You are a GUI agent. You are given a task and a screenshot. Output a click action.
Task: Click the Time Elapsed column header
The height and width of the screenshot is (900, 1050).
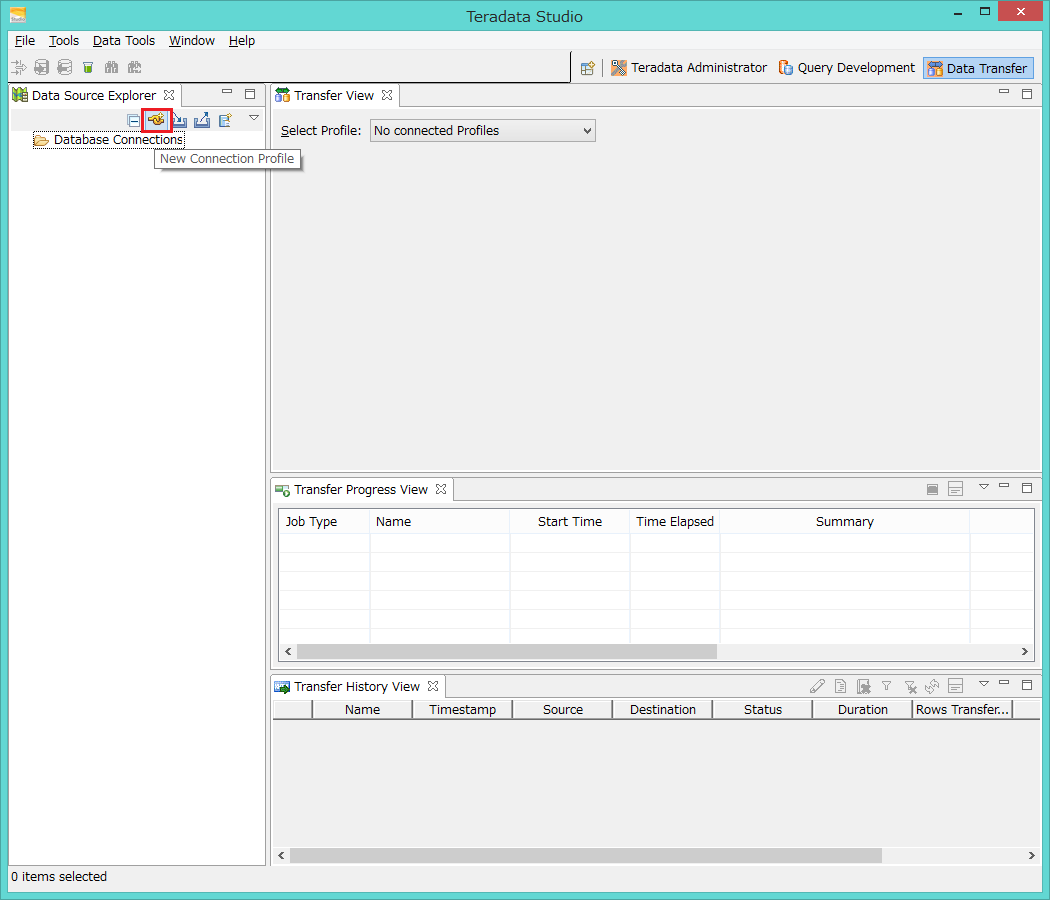(x=675, y=522)
